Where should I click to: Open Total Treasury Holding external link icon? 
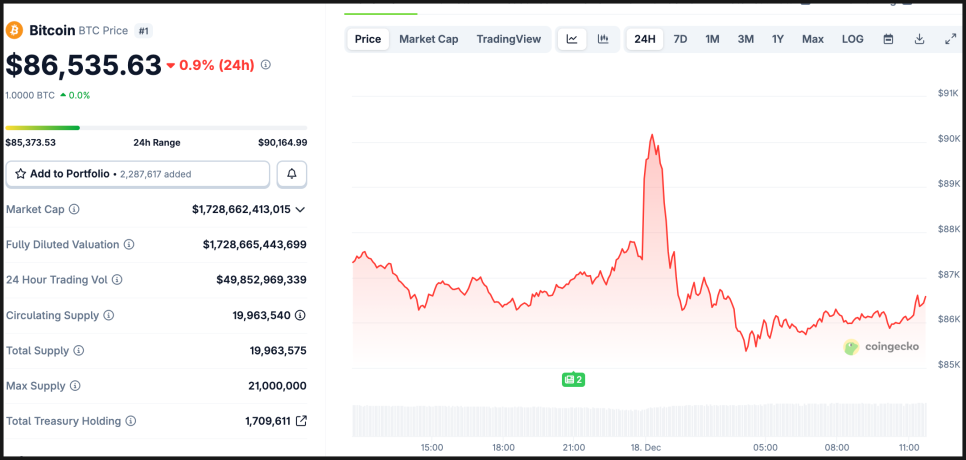pos(301,421)
